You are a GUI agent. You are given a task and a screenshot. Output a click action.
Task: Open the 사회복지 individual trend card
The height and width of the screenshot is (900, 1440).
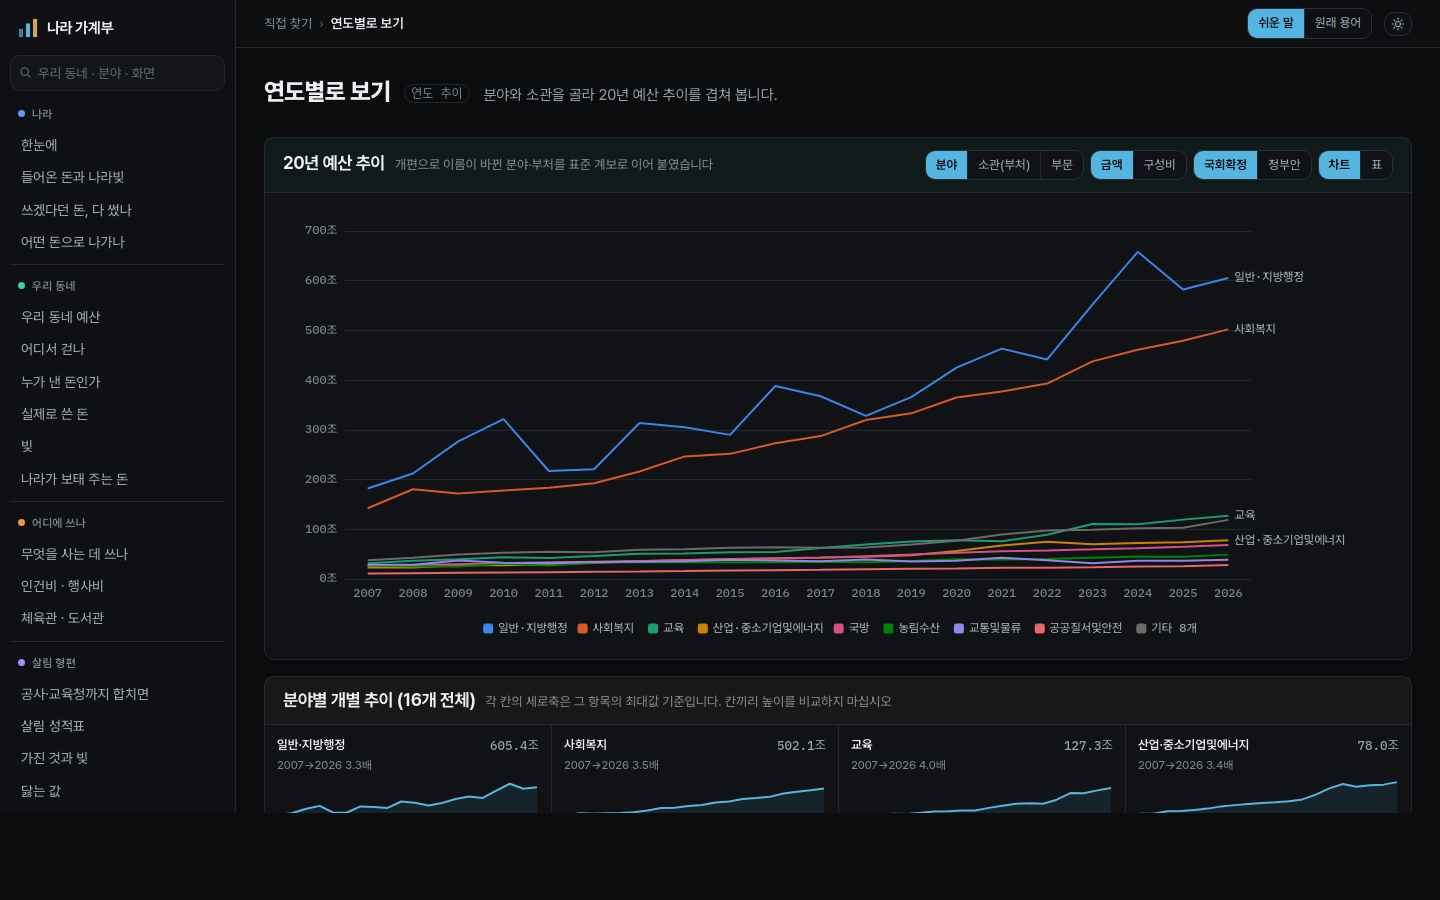coord(694,769)
